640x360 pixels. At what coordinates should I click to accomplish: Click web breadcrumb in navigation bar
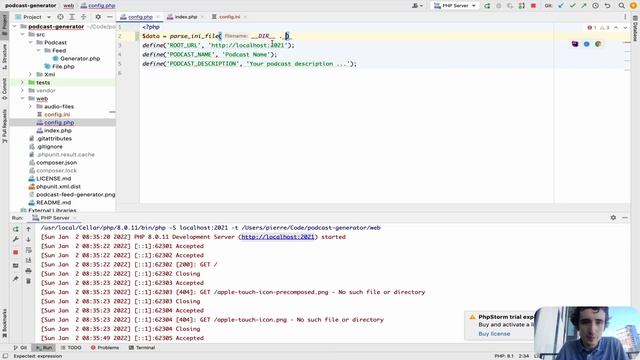click(x=69, y=6)
